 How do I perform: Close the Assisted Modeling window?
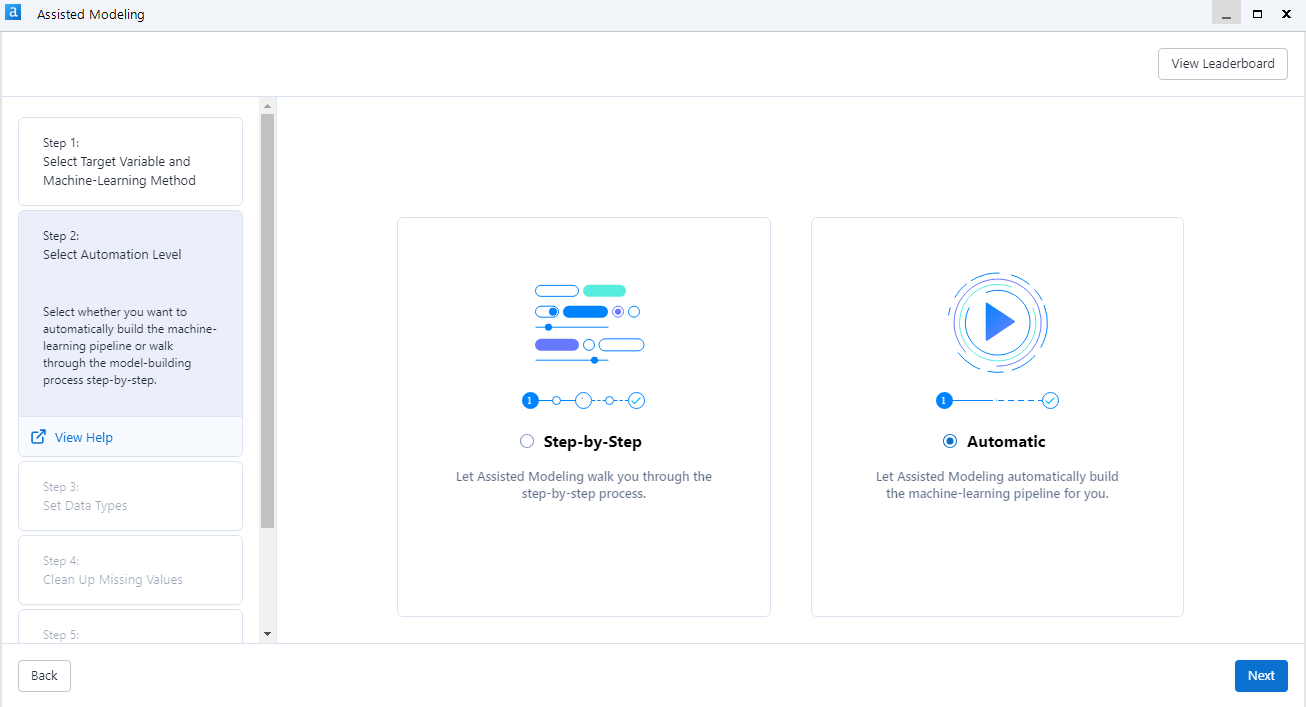click(1287, 13)
